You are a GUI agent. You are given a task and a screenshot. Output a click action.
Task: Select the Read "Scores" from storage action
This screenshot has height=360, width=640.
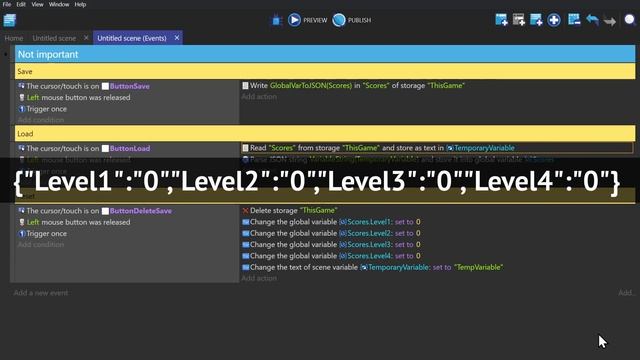437,148
